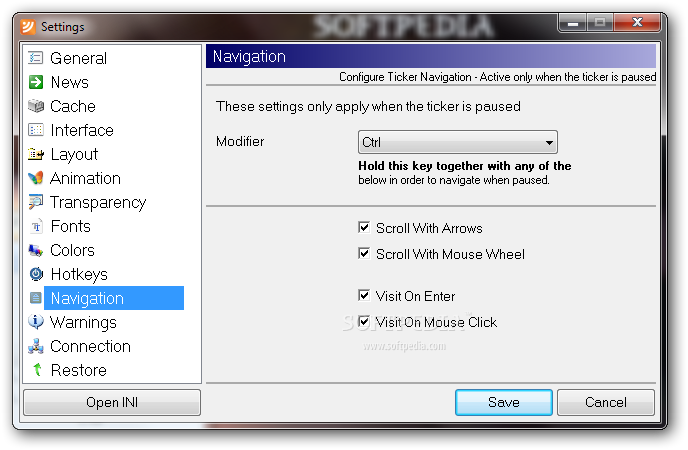Click the Navigation list icon

[x=35, y=298]
